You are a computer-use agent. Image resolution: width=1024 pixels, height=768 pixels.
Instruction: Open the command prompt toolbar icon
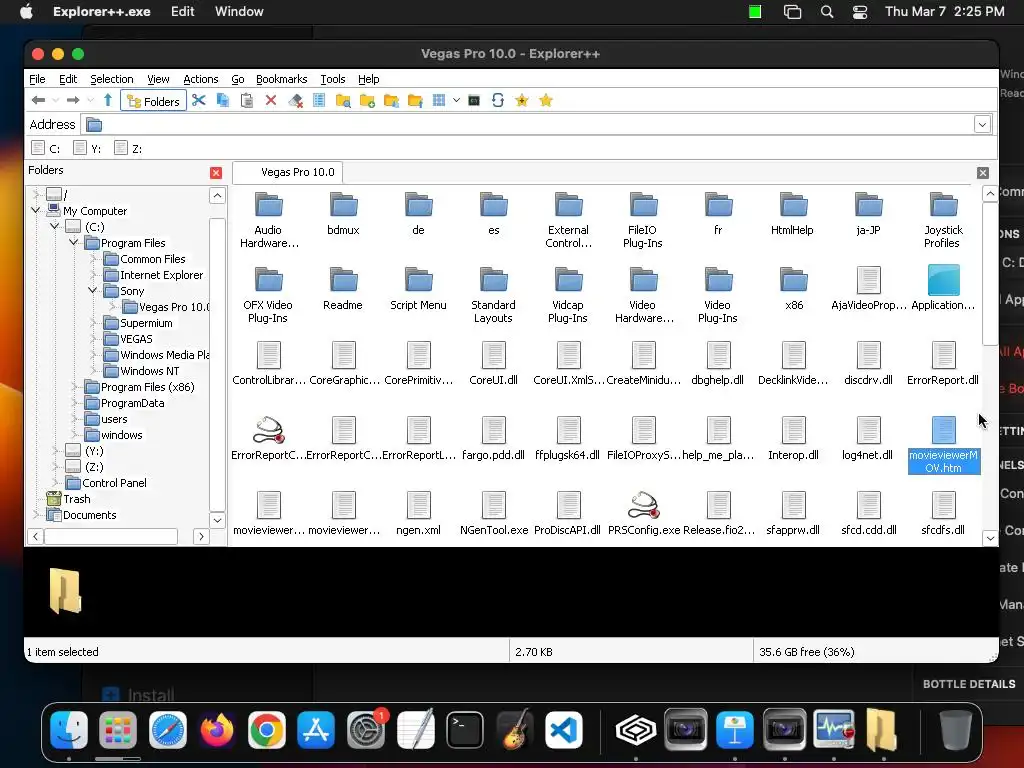(474, 101)
